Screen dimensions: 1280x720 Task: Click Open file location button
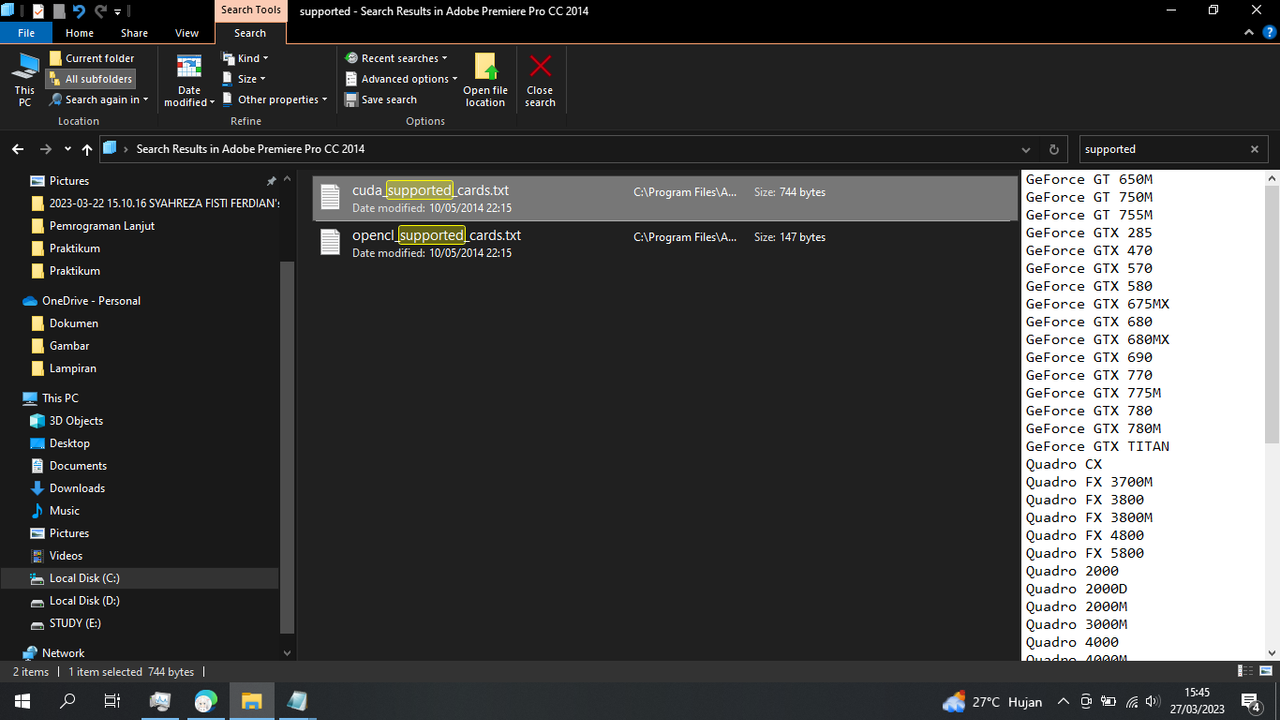(x=485, y=81)
